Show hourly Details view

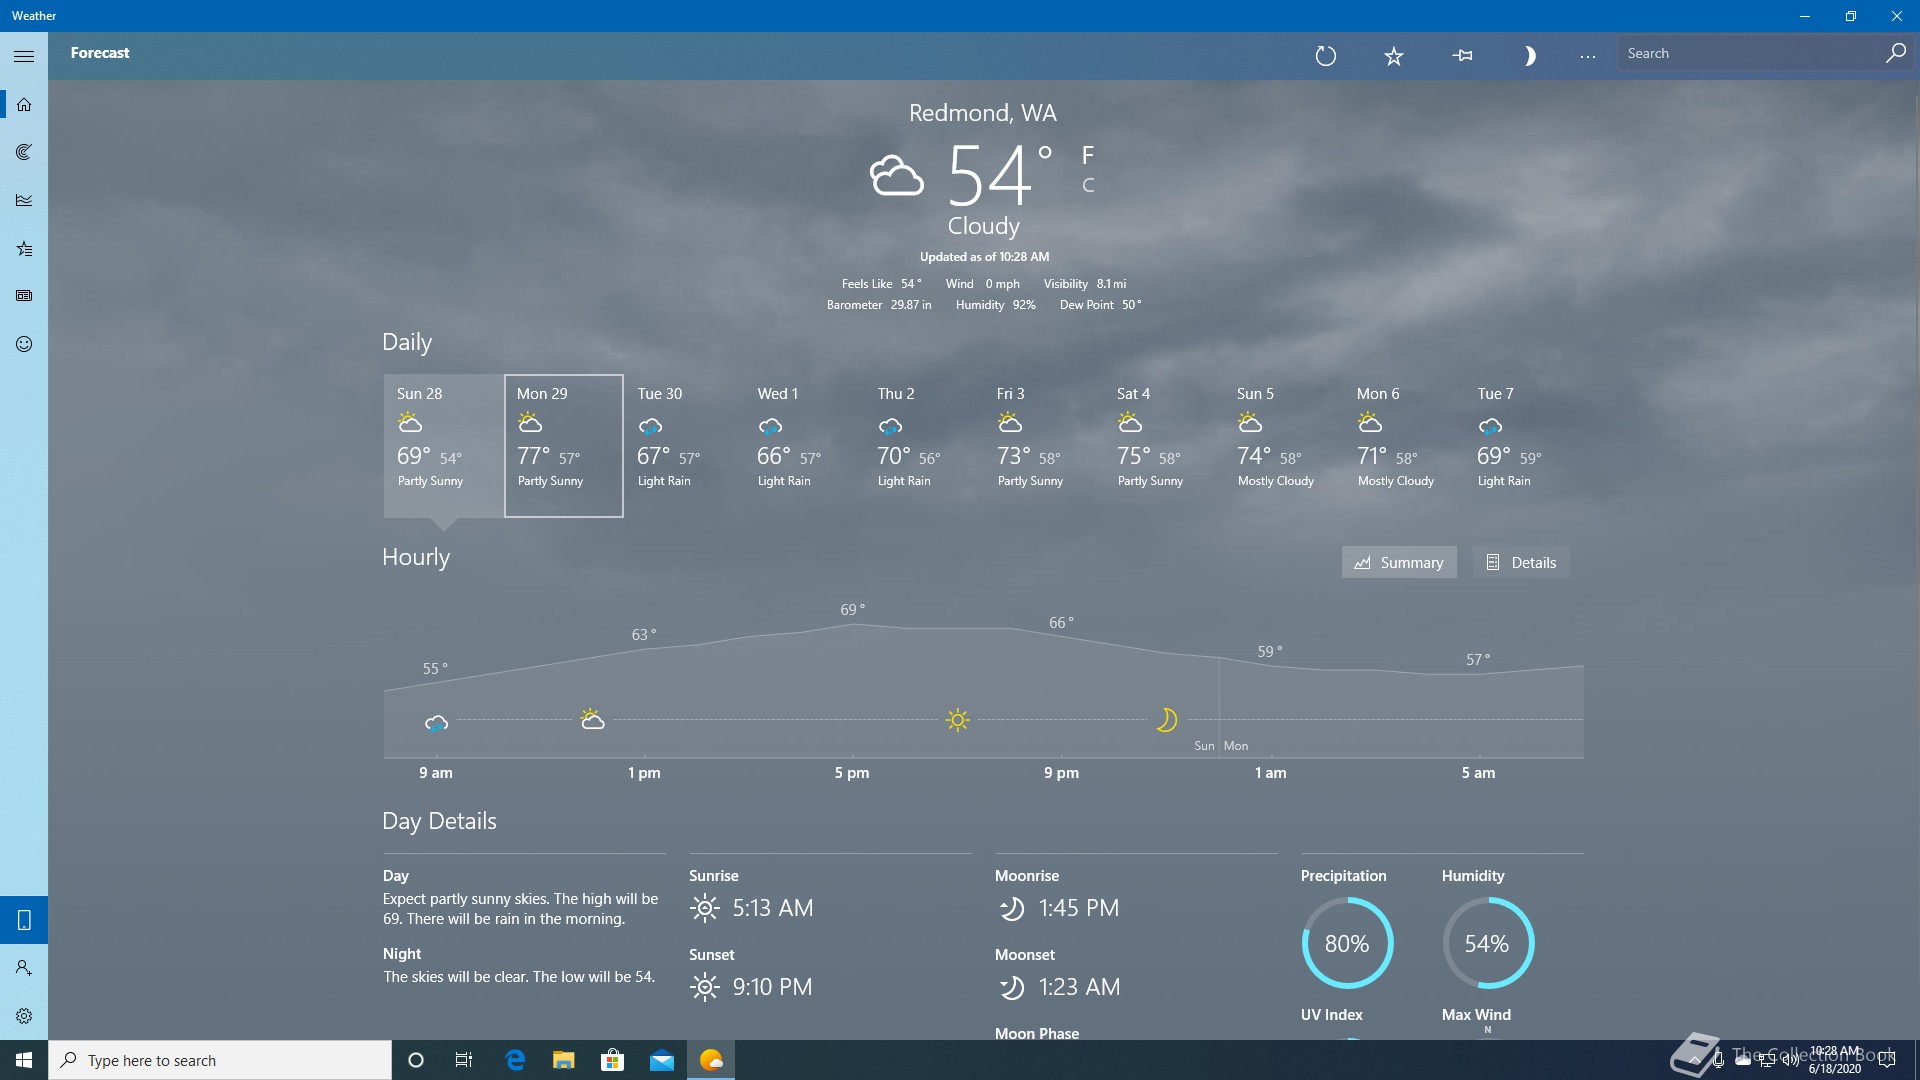tap(1521, 562)
